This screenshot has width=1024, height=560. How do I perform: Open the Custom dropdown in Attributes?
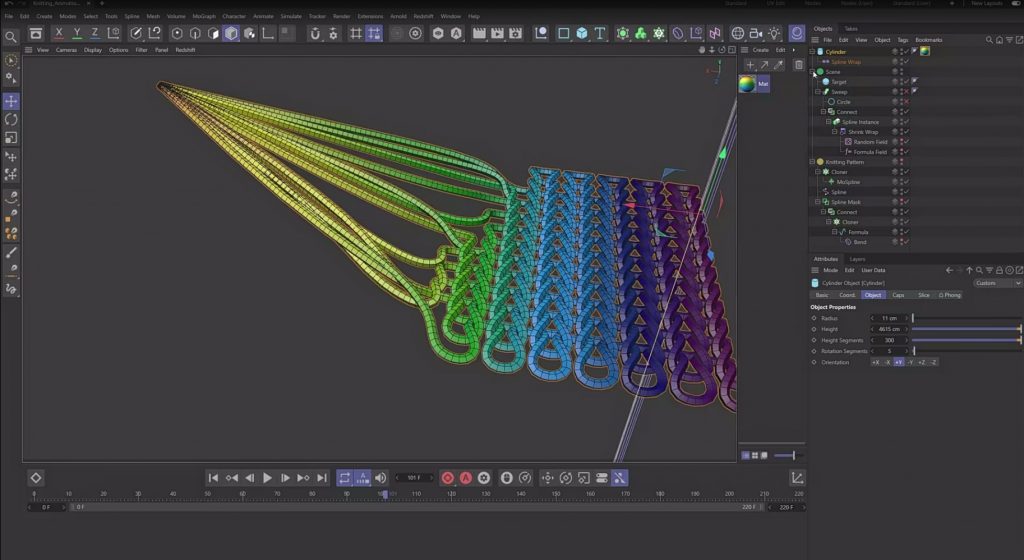click(x=997, y=283)
